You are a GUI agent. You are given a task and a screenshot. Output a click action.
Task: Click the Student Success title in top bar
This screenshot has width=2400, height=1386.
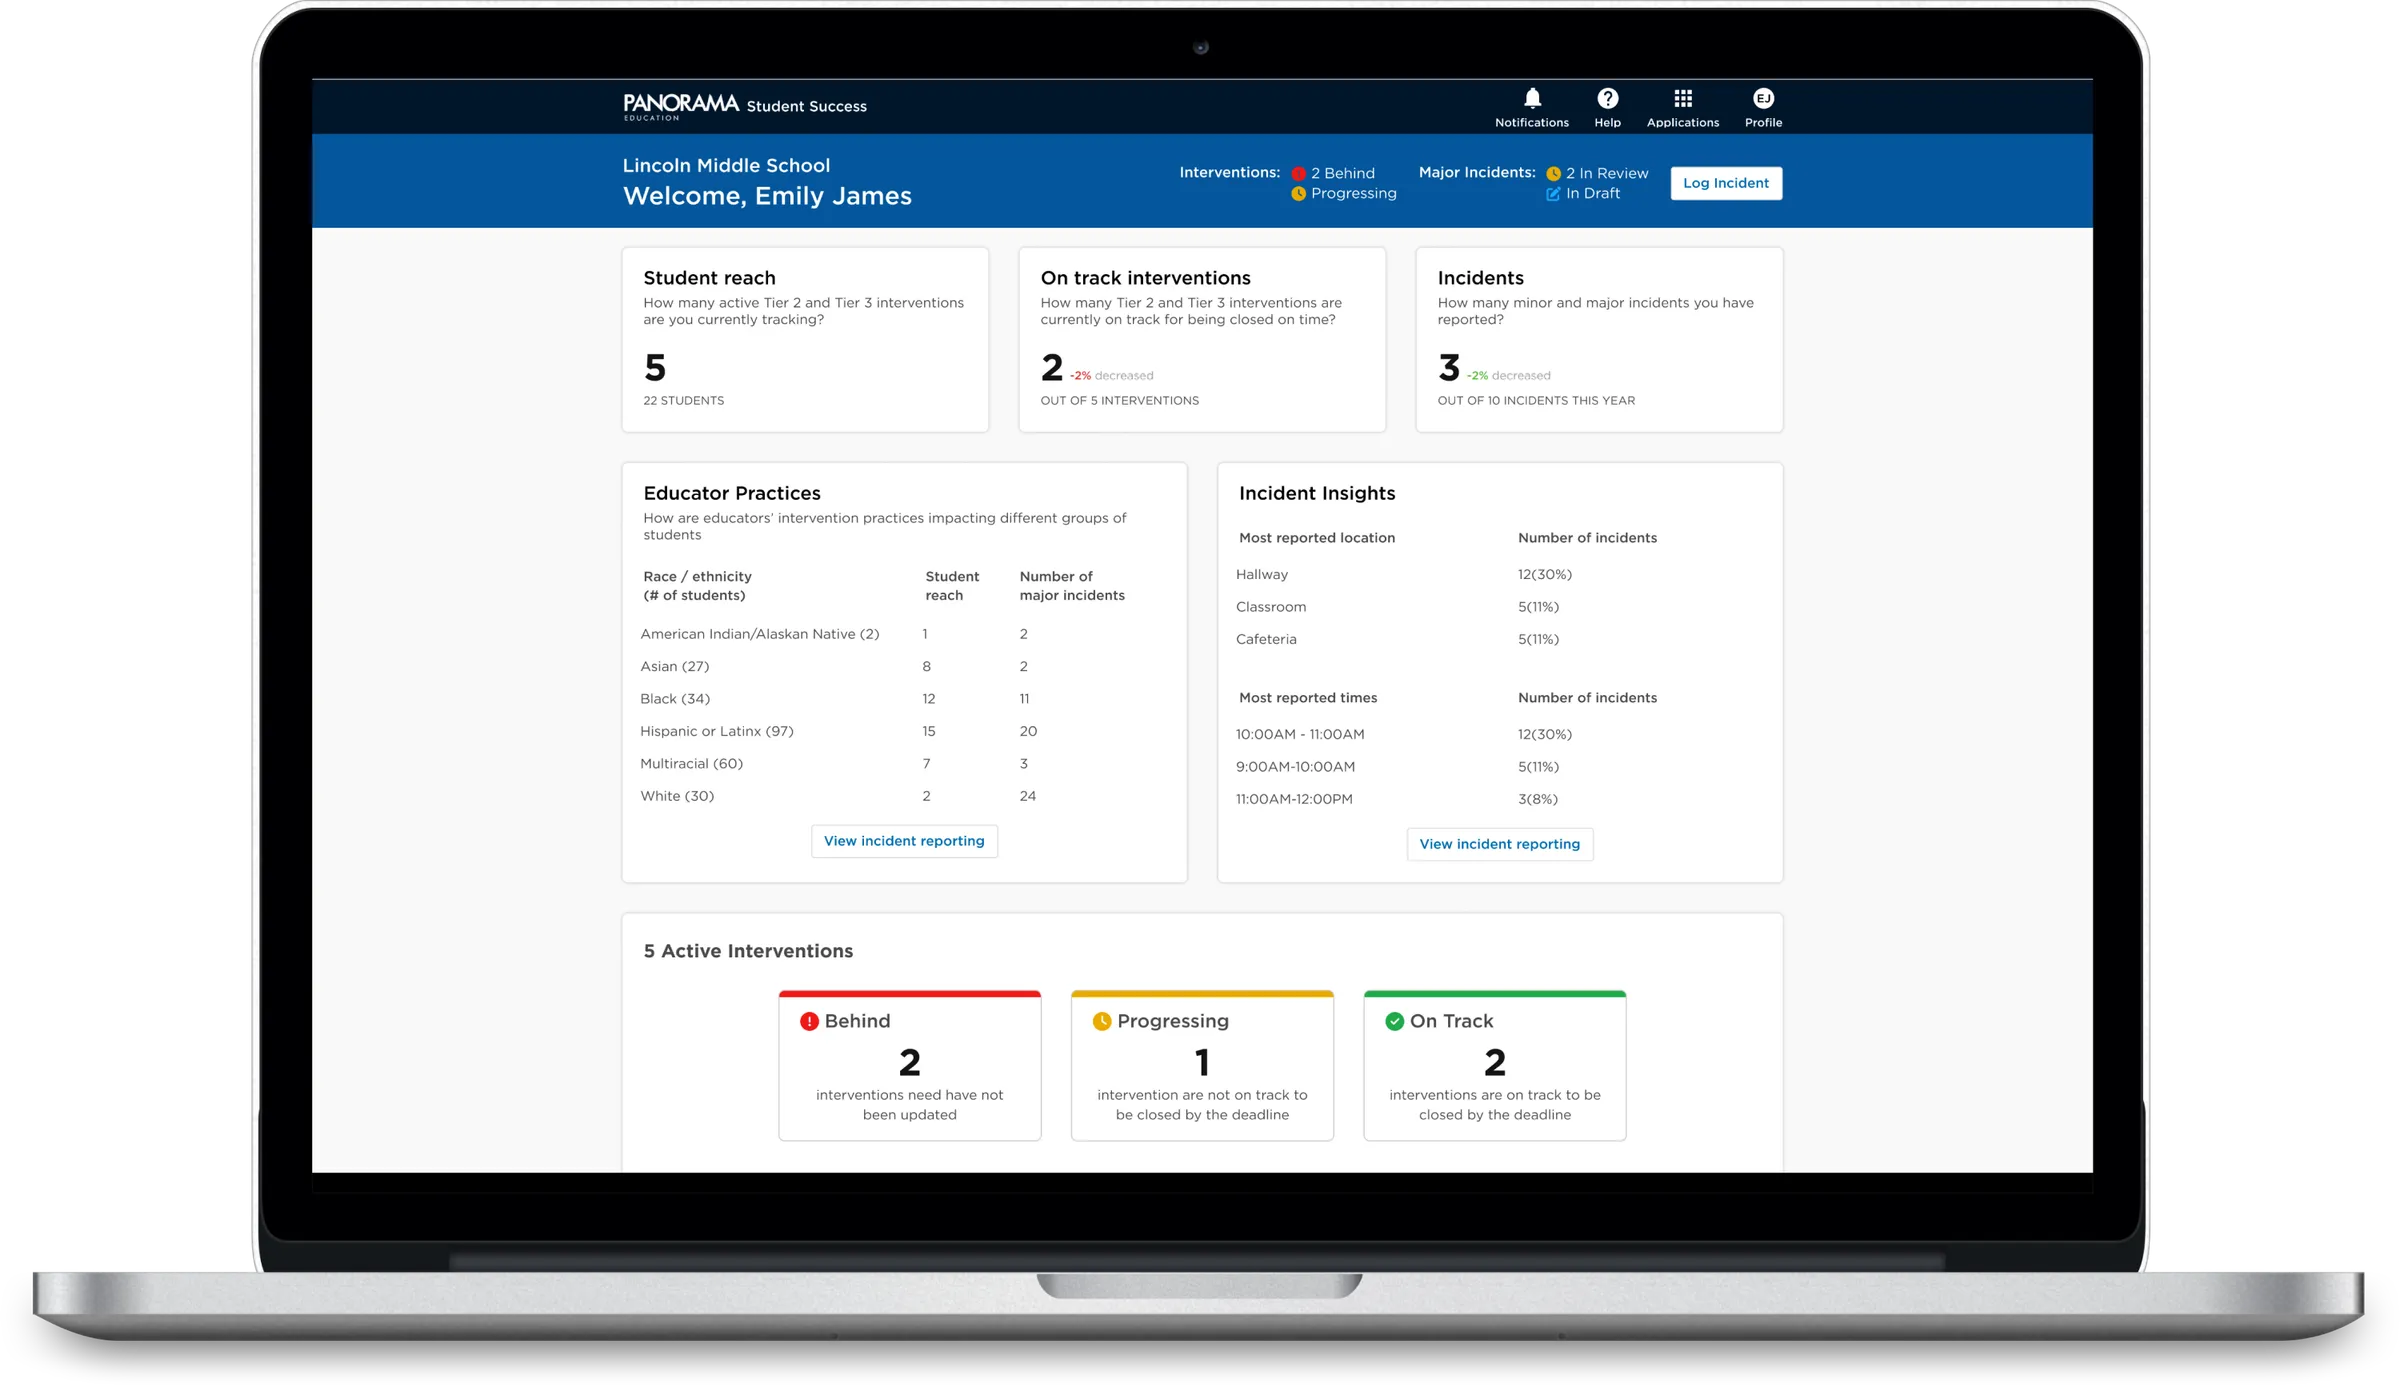pyautogui.click(x=807, y=106)
